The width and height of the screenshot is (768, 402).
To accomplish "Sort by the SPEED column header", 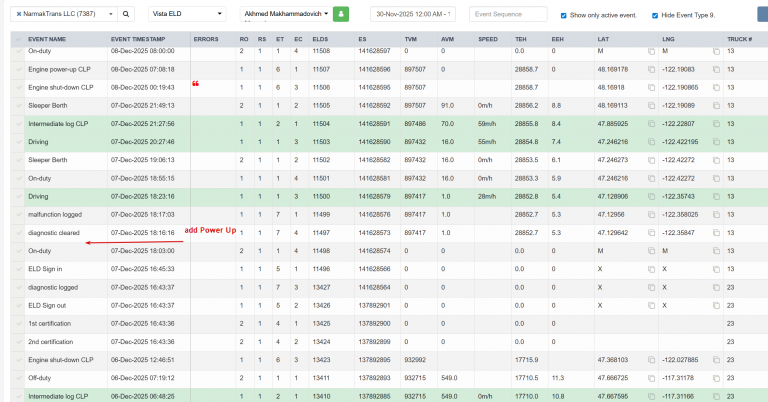I will pos(488,39).
